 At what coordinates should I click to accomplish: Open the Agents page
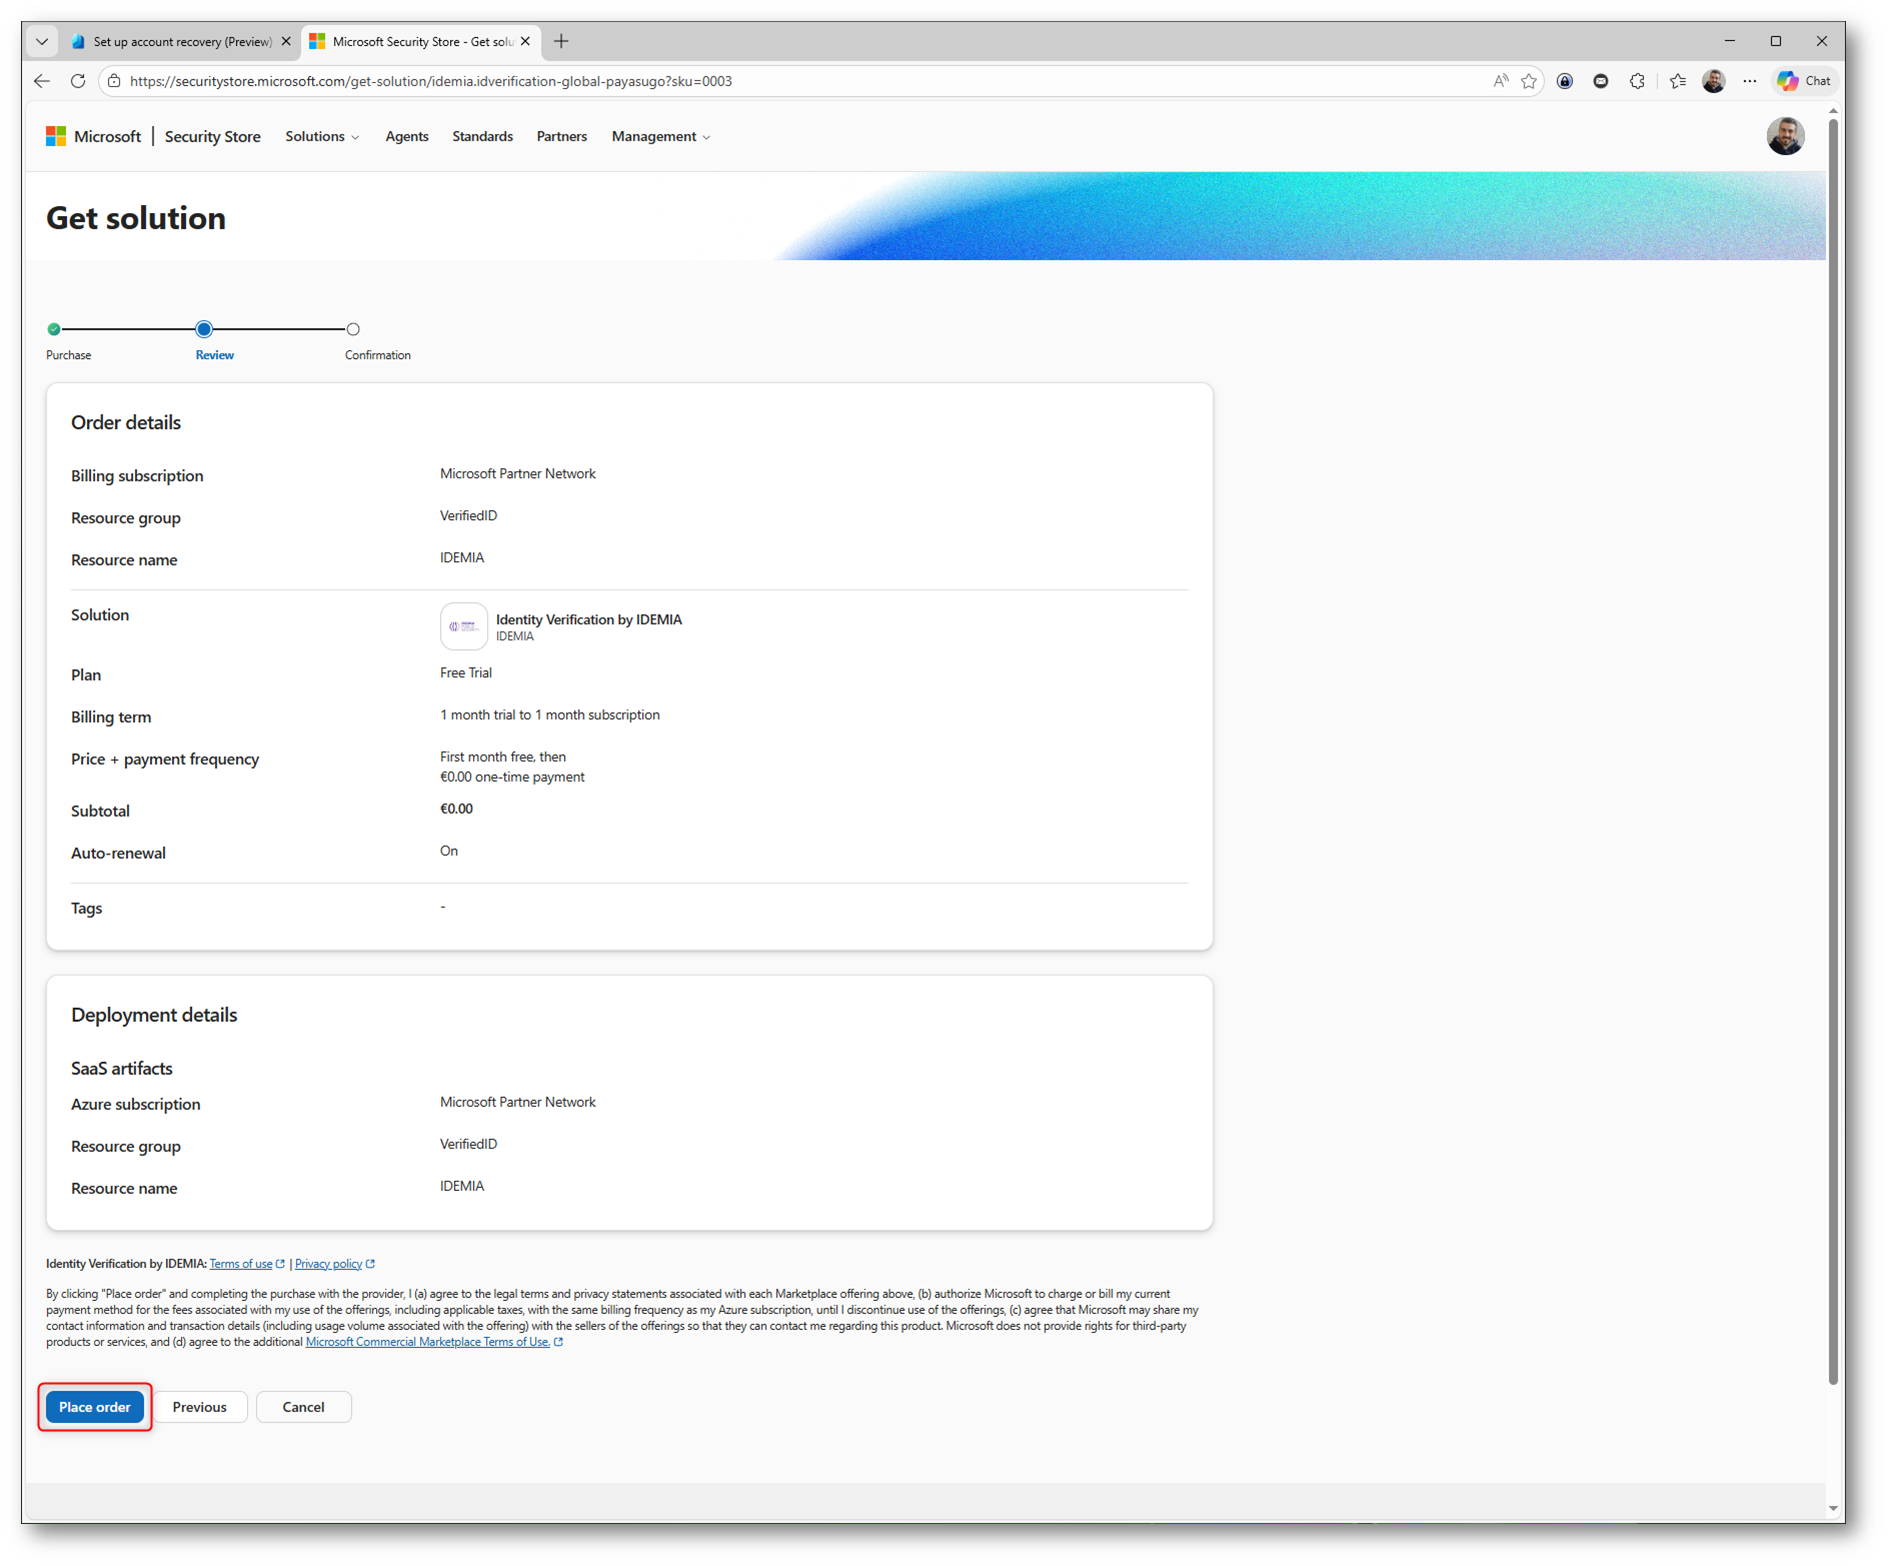407,136
